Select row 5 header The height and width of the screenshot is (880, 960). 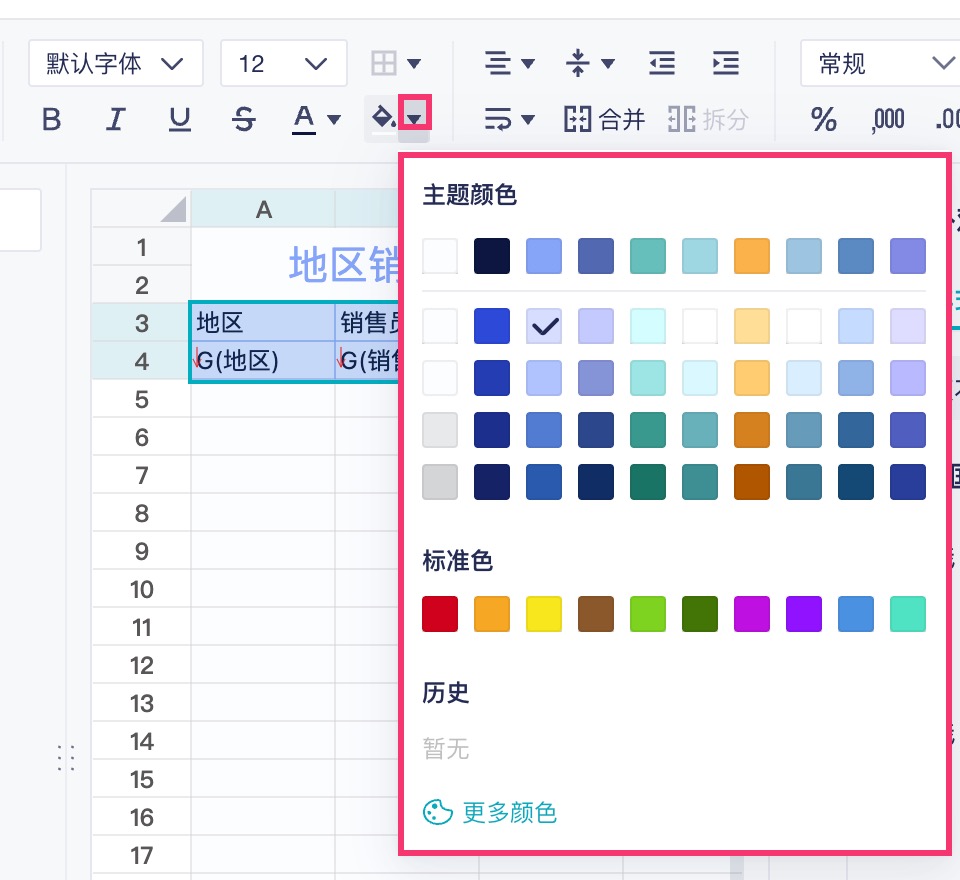tap(141, 399)
